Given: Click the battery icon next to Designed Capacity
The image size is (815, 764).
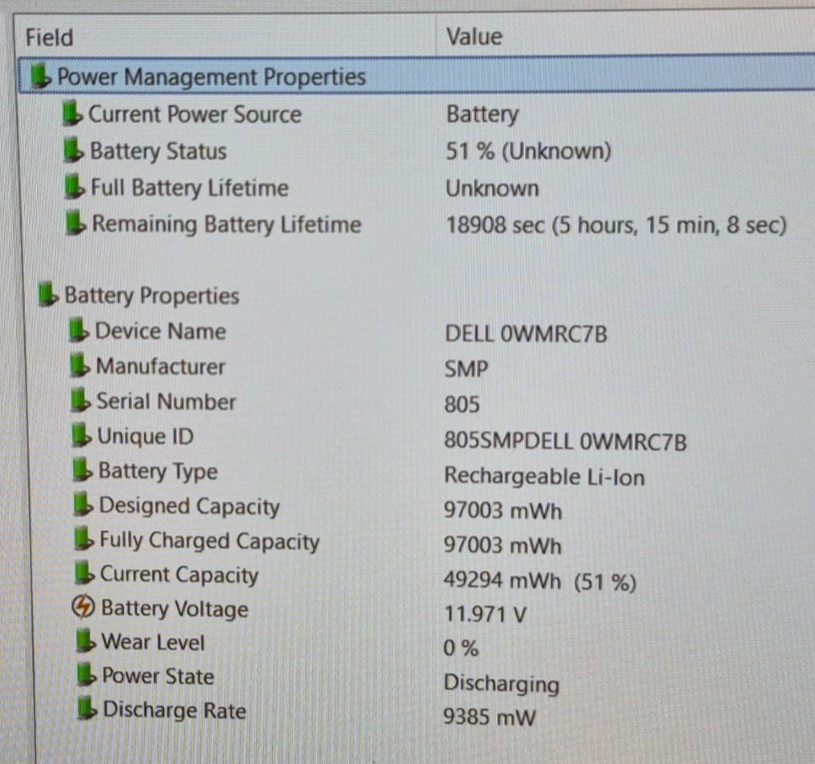Looking at the screenshot, I should click(x=83, y=504).
